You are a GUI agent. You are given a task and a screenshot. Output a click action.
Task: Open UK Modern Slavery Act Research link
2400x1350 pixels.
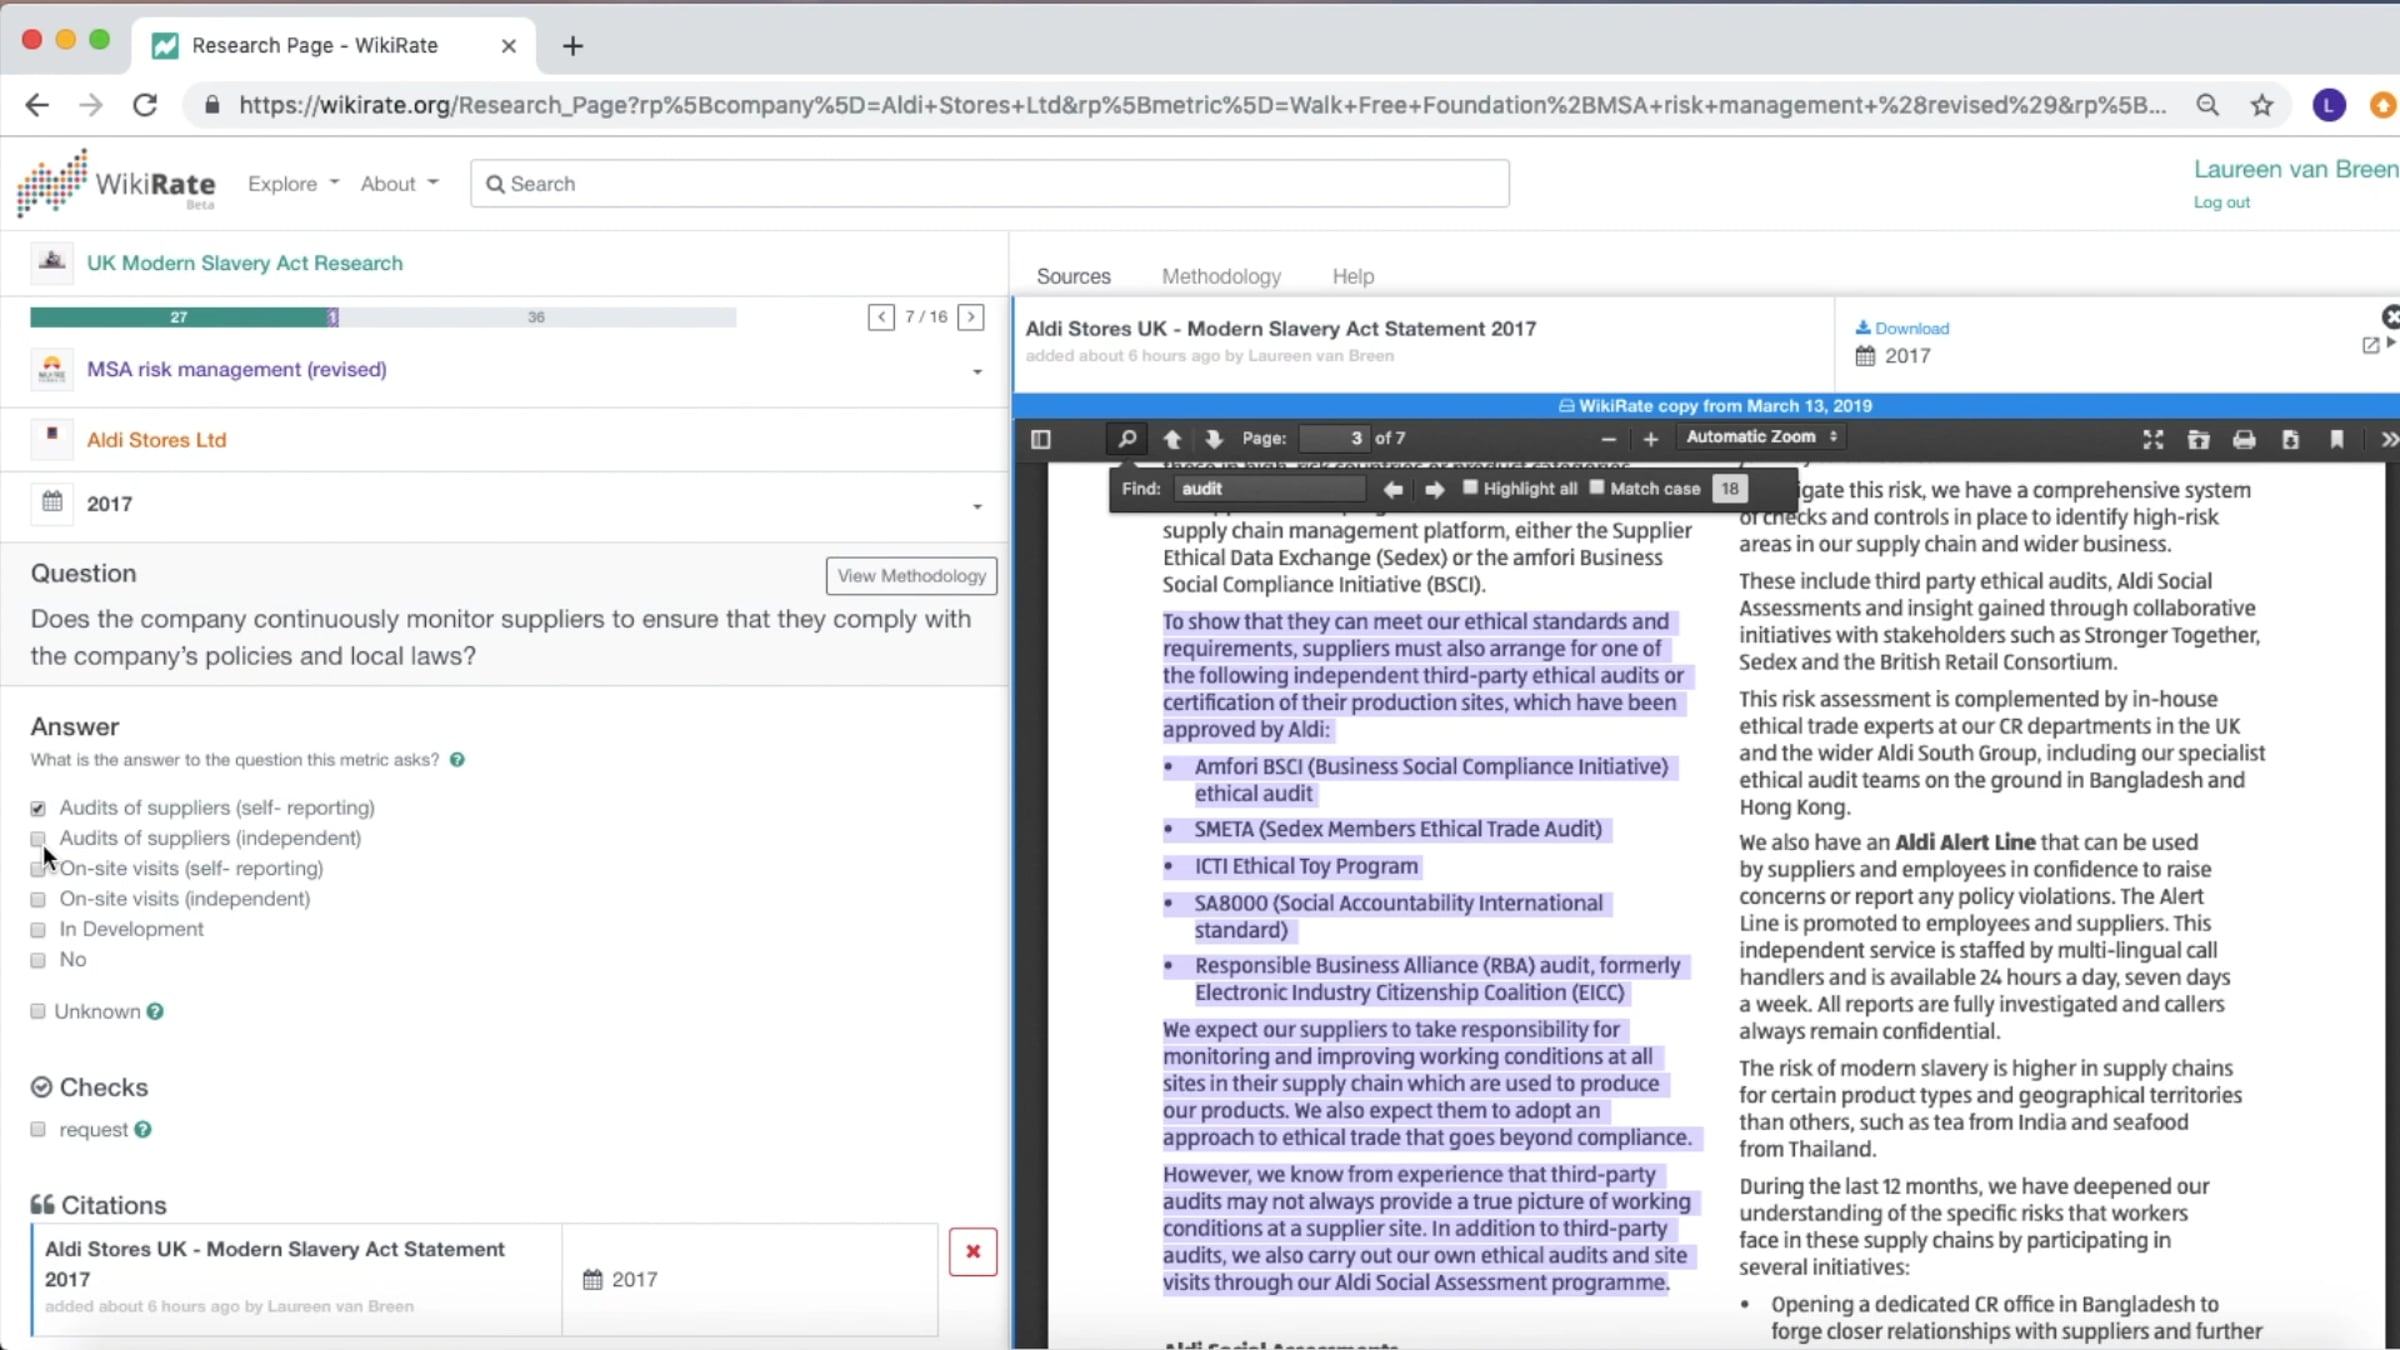[244, 263]
